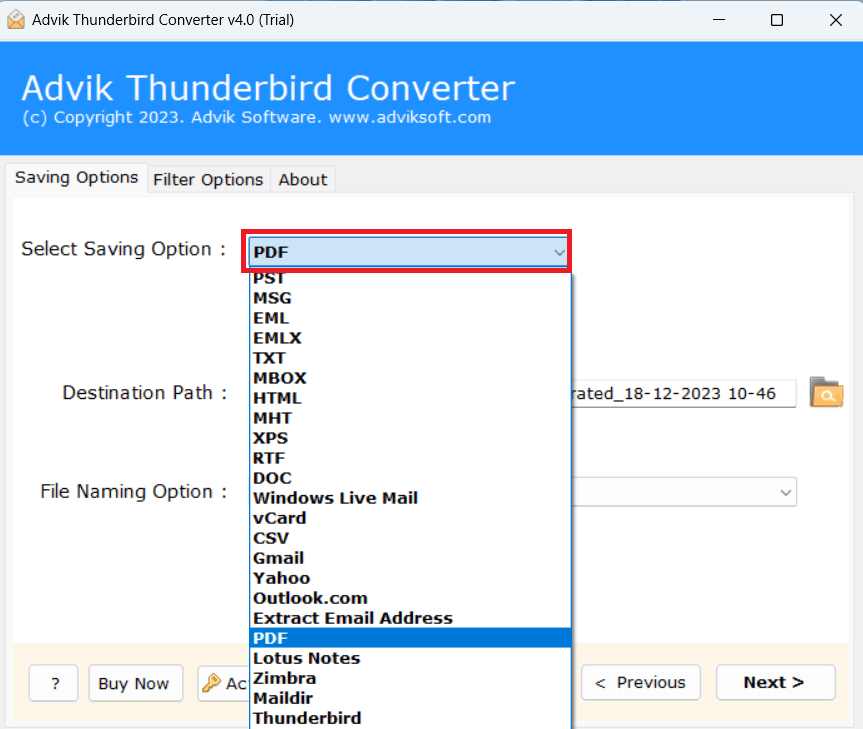
Task: Click the chevron on the saving option combo box
Action: 559,252
